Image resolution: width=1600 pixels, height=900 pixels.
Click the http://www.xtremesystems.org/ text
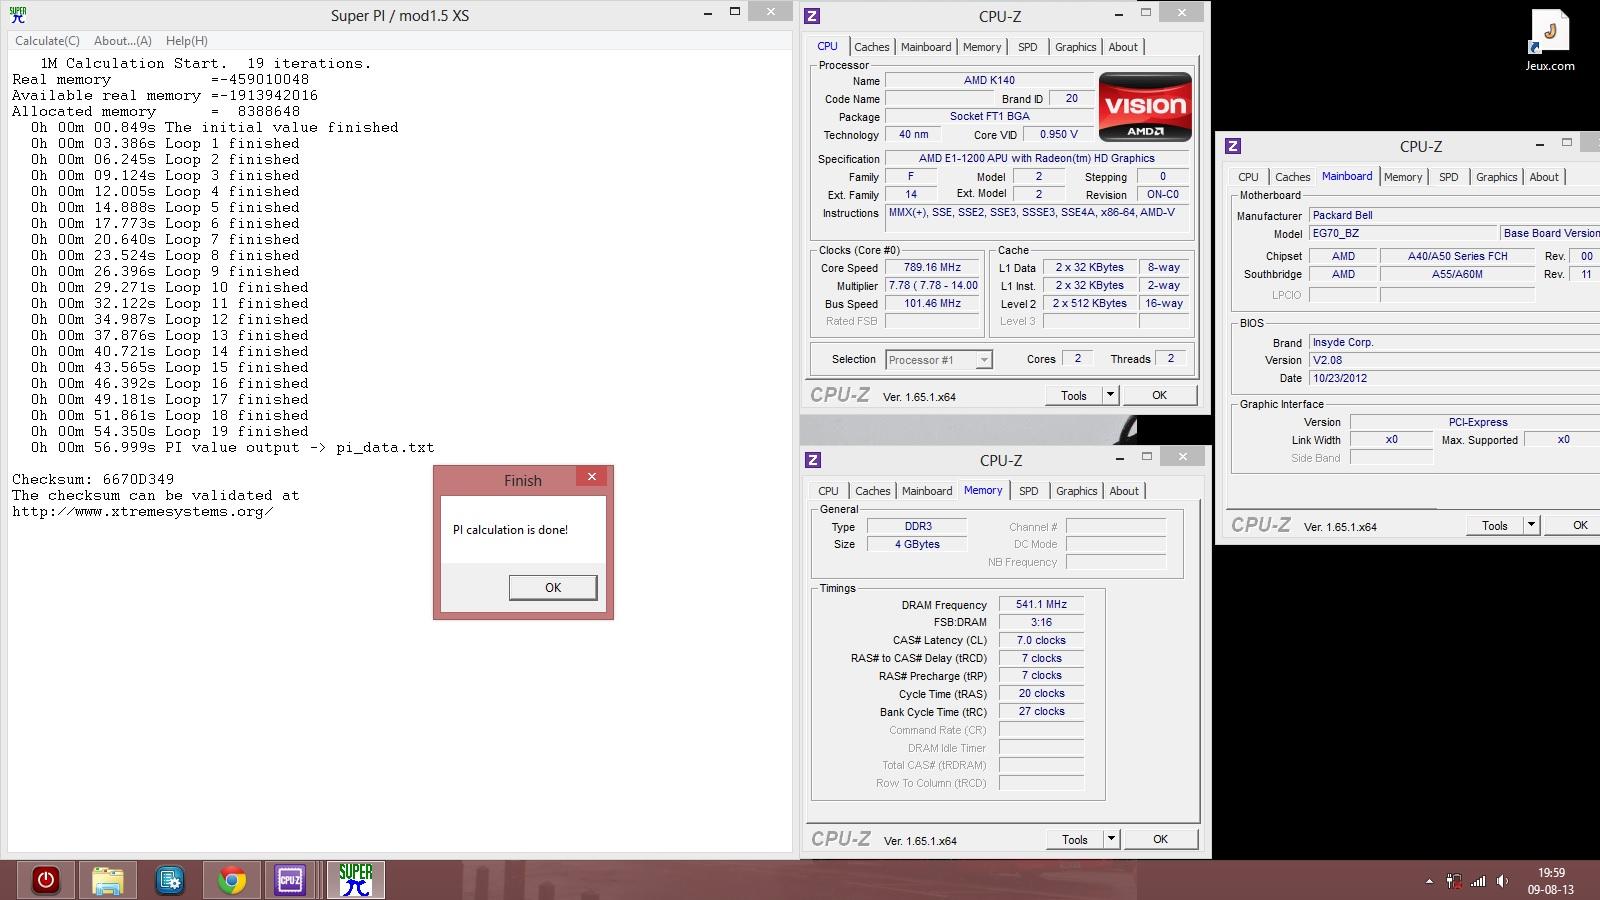pos(143,512)
